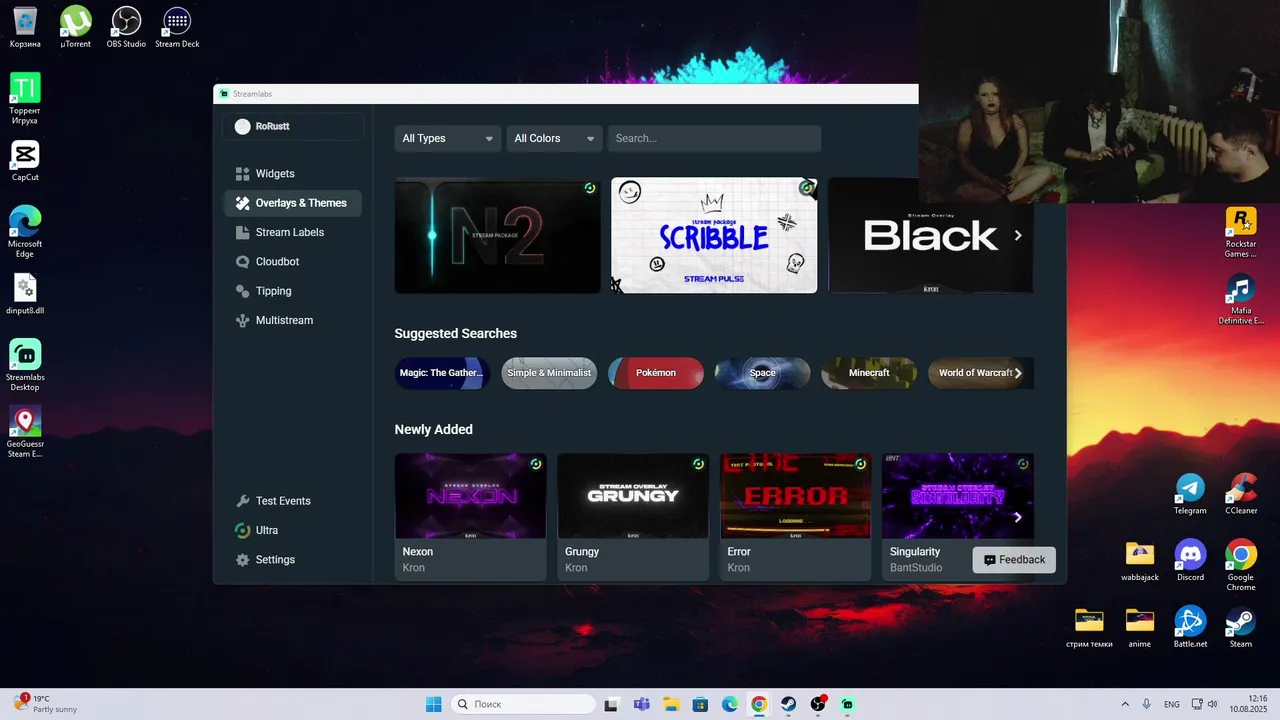The width and height of the screenshot is (1280, 720).
Task: Click the Ultra badge on Nexon card
Action: (x=536, y=464)
